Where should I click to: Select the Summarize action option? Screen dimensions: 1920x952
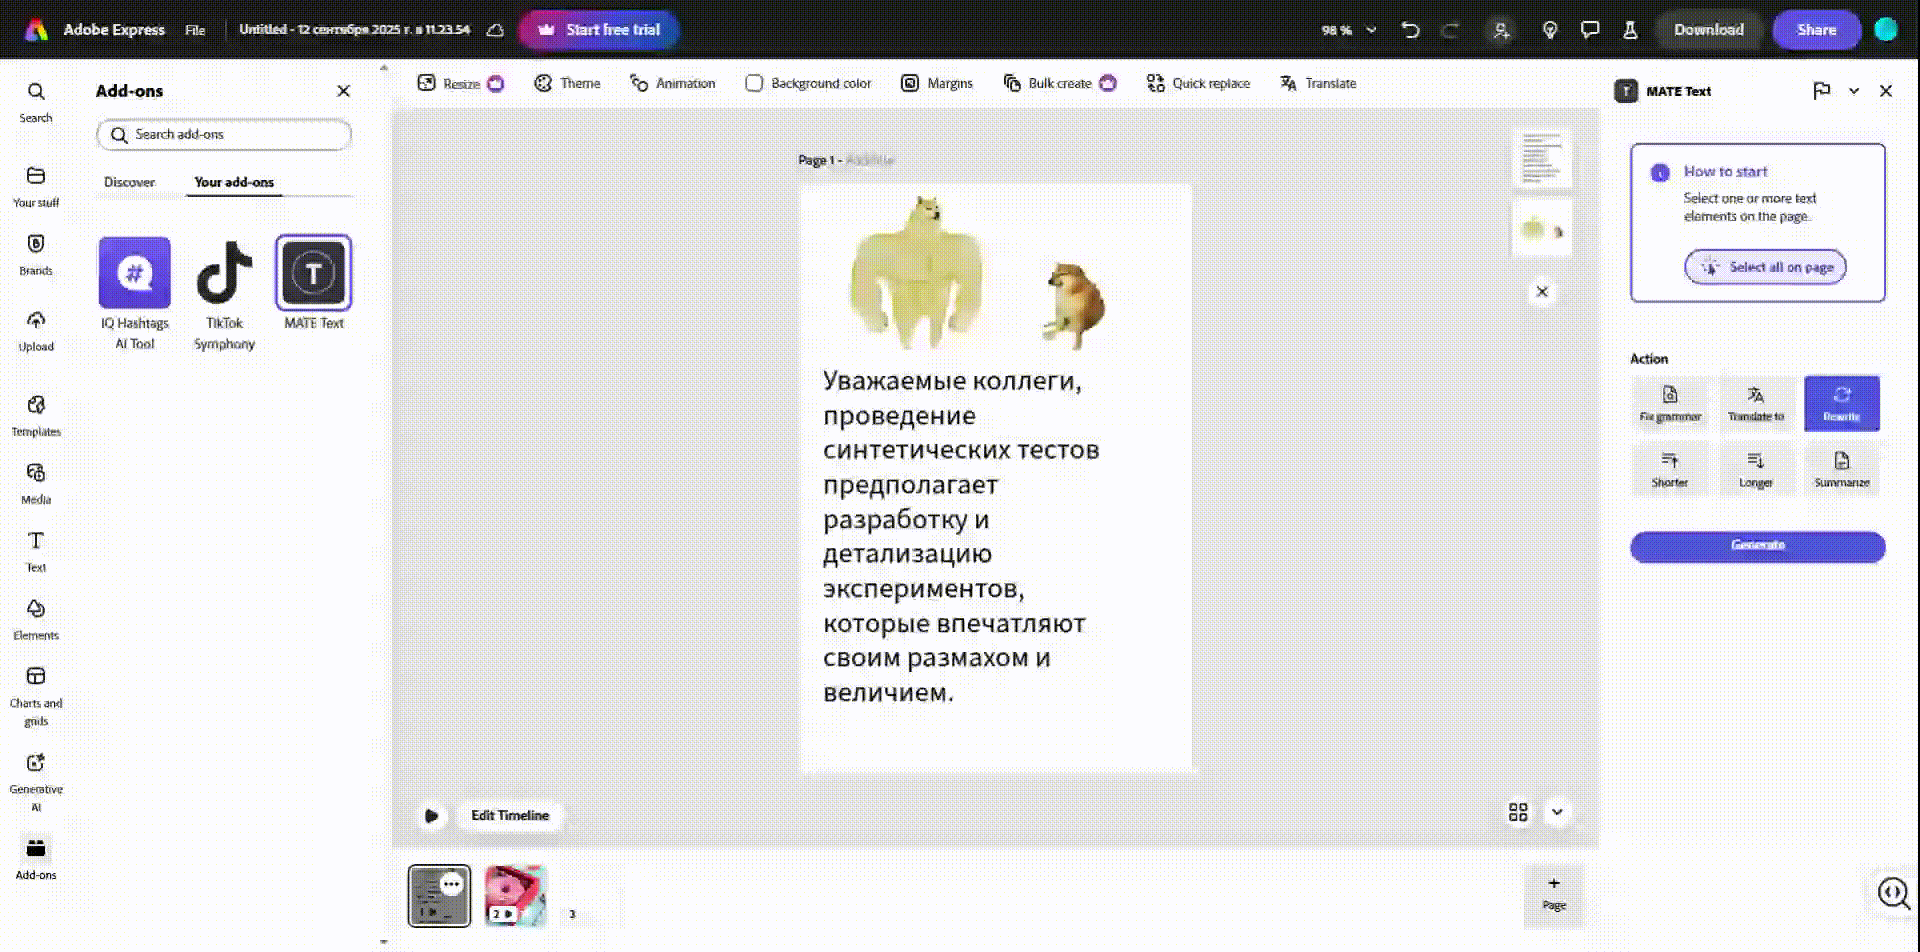coord(1841,469)
